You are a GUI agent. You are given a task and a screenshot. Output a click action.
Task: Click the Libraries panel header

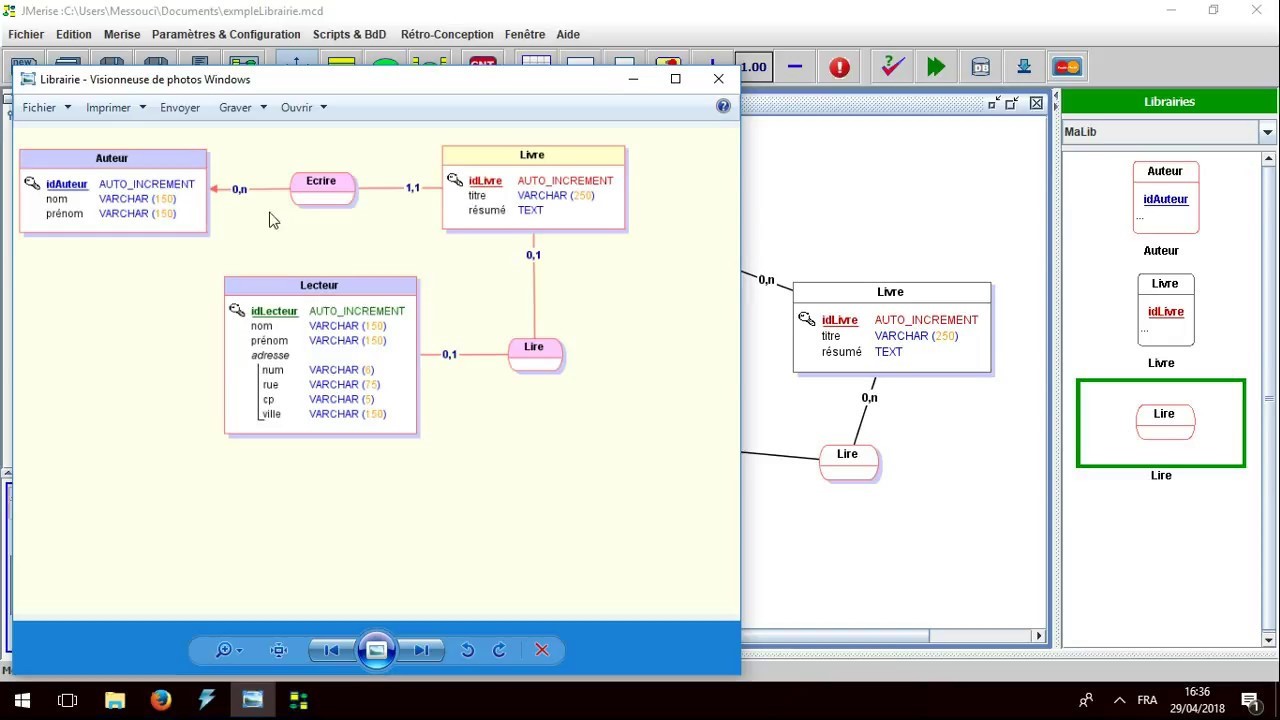point(1169,102)
